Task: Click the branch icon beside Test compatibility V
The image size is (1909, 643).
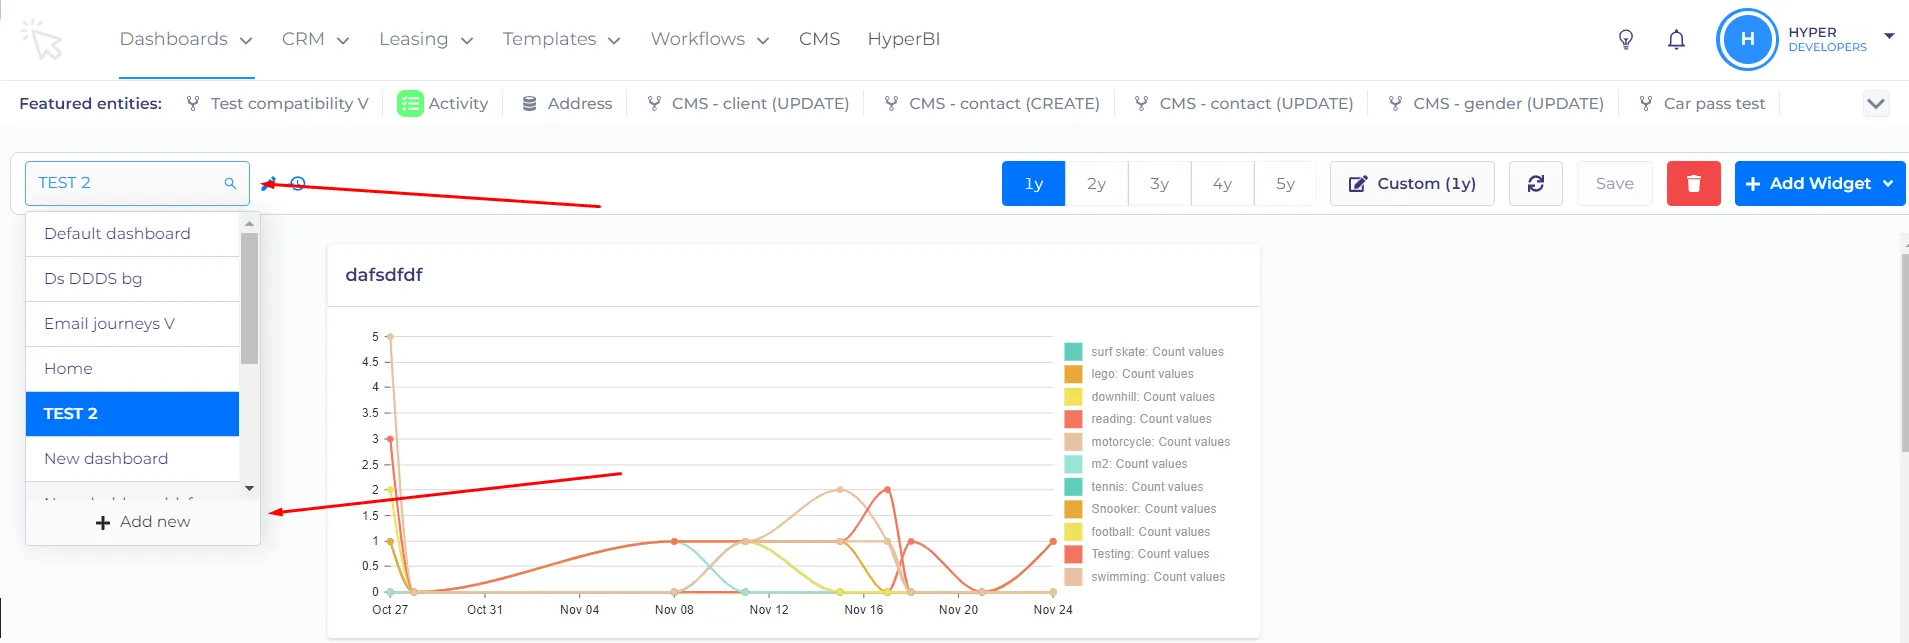Action: click(193, 104)
